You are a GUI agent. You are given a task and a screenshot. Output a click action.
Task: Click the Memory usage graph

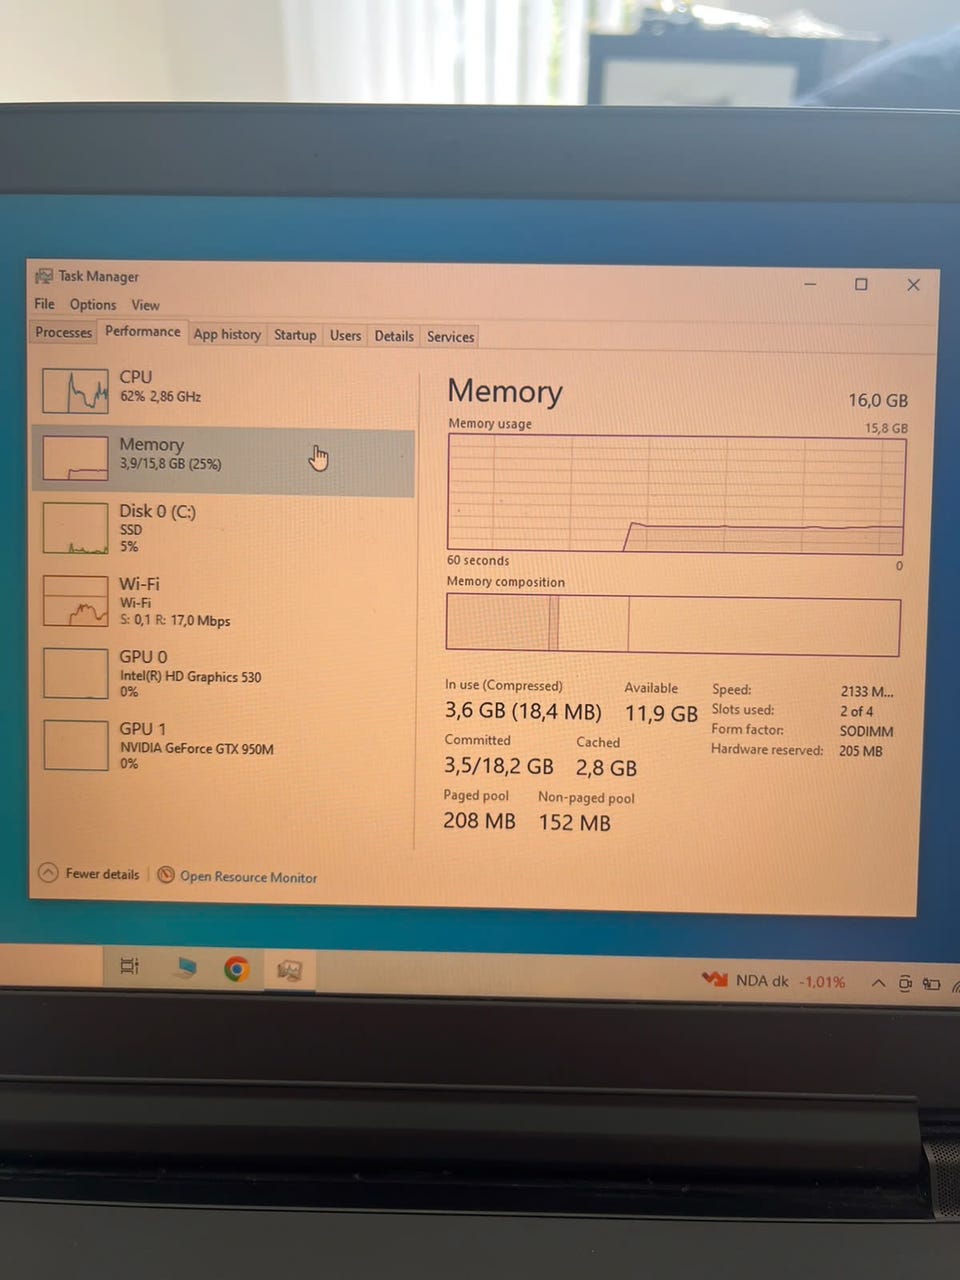point(676,495)
